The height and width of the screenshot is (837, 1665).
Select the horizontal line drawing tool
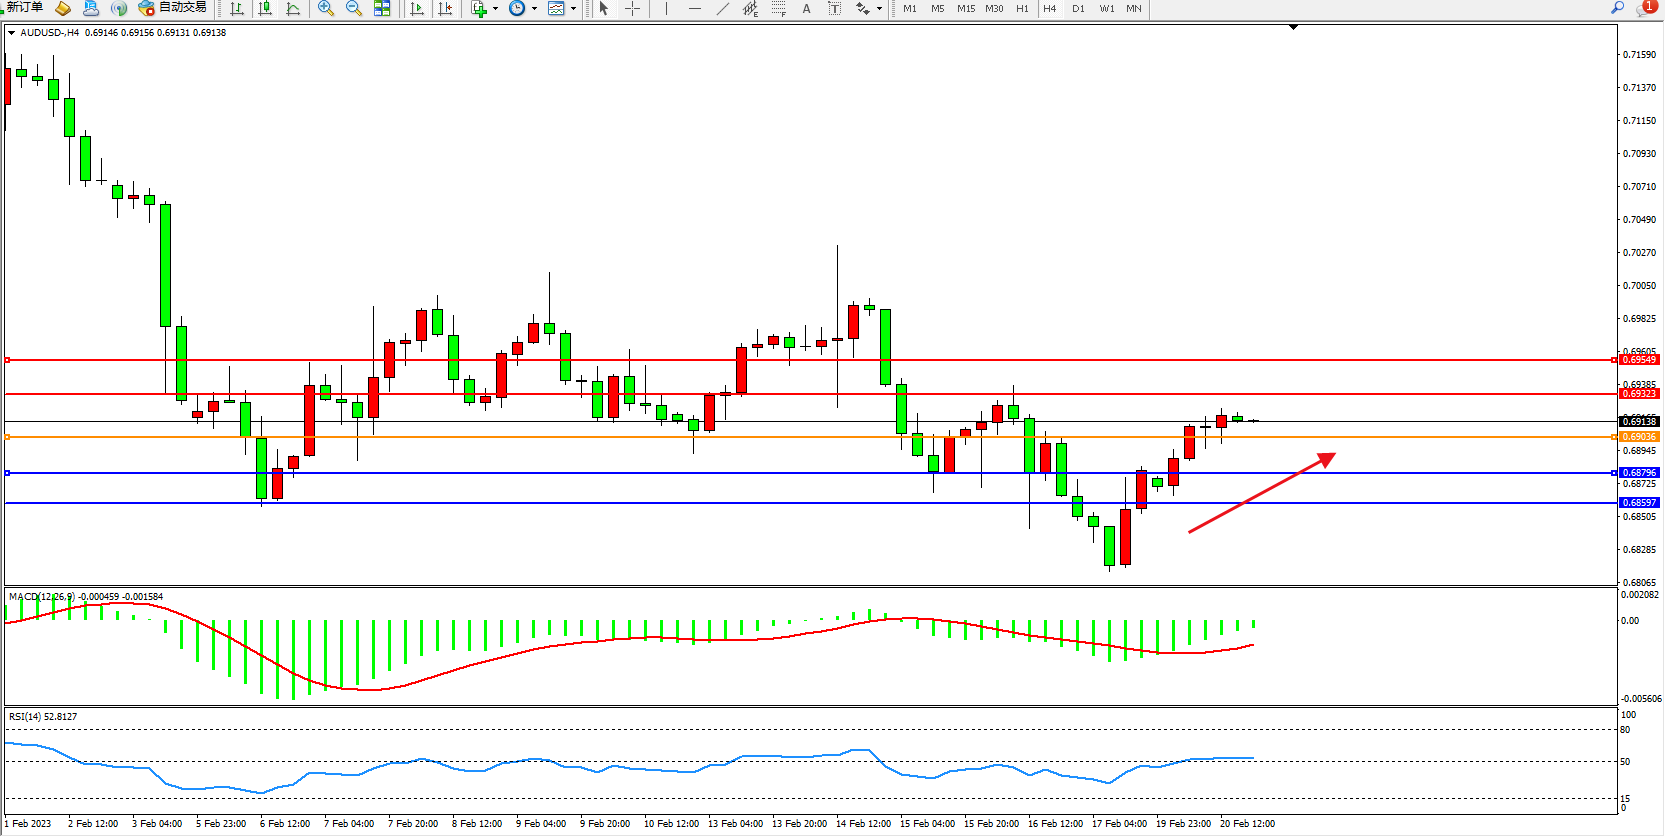695,9
